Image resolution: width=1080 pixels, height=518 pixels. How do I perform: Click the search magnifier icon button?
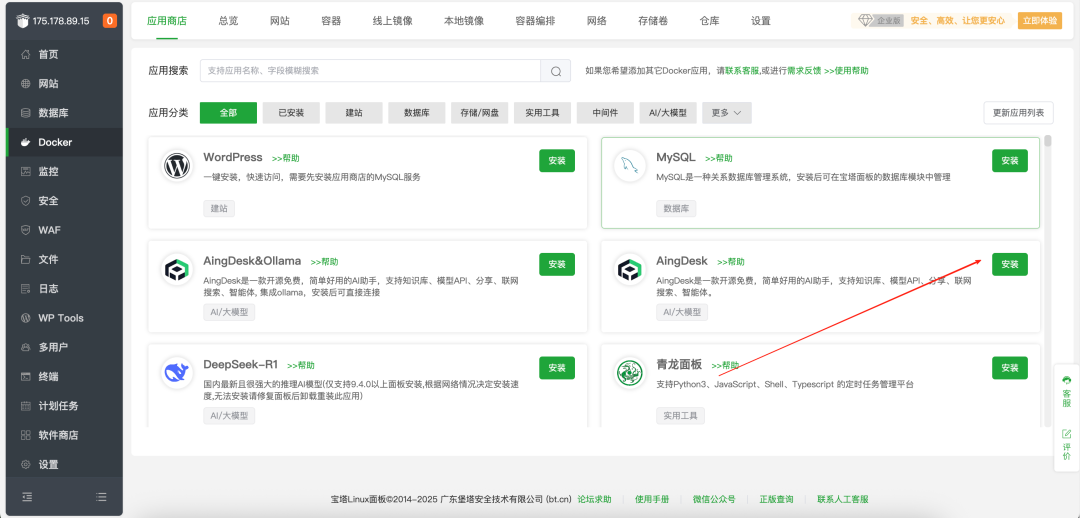[x=556, y=70]
